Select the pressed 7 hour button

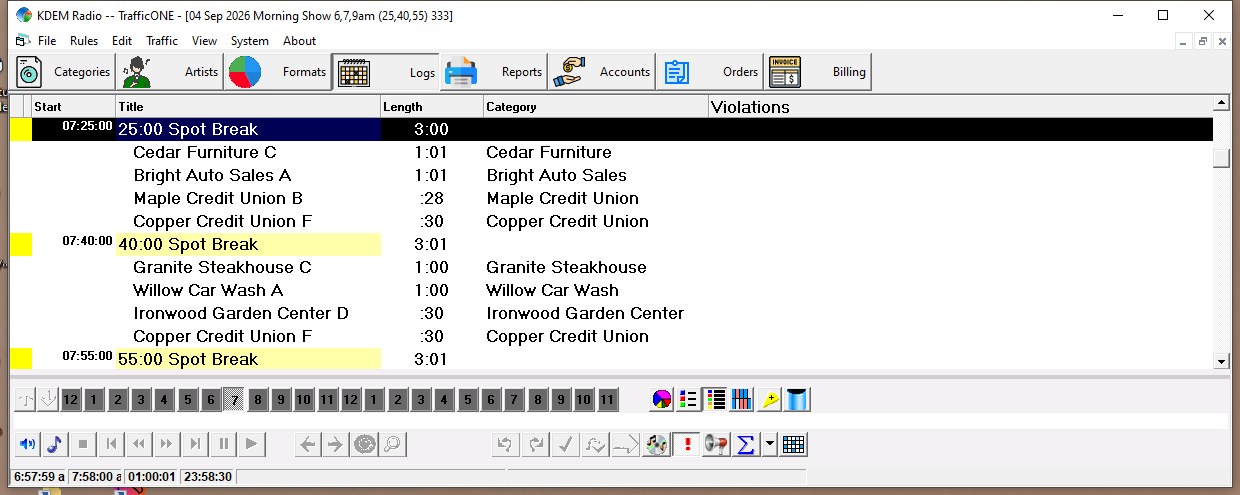tap(234, 400)
